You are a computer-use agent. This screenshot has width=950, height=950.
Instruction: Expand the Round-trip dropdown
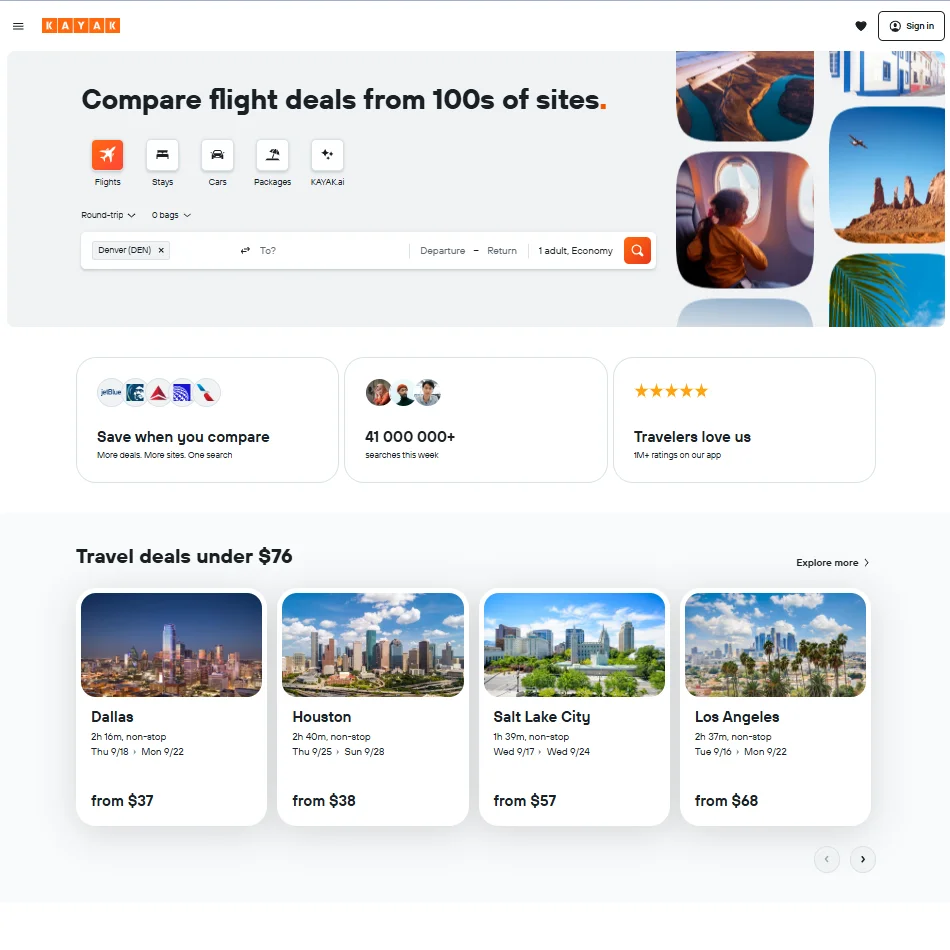(108, 215)
